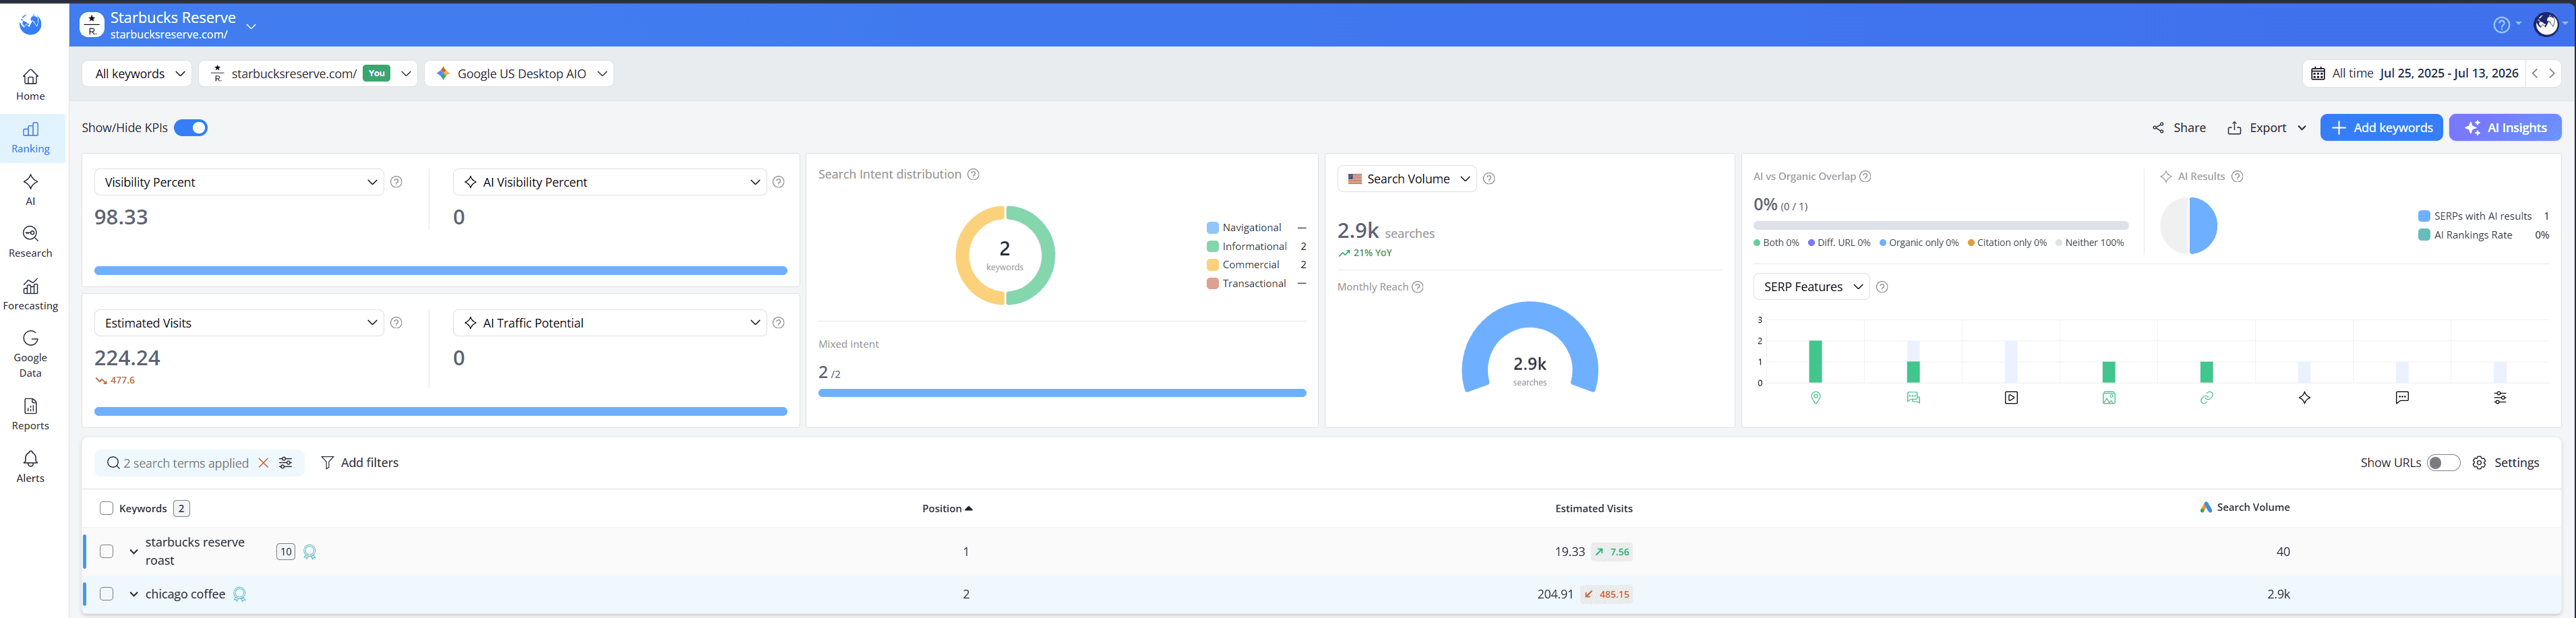
Task: Open the AI section in sidebar
Action: [x=31, y=190]
